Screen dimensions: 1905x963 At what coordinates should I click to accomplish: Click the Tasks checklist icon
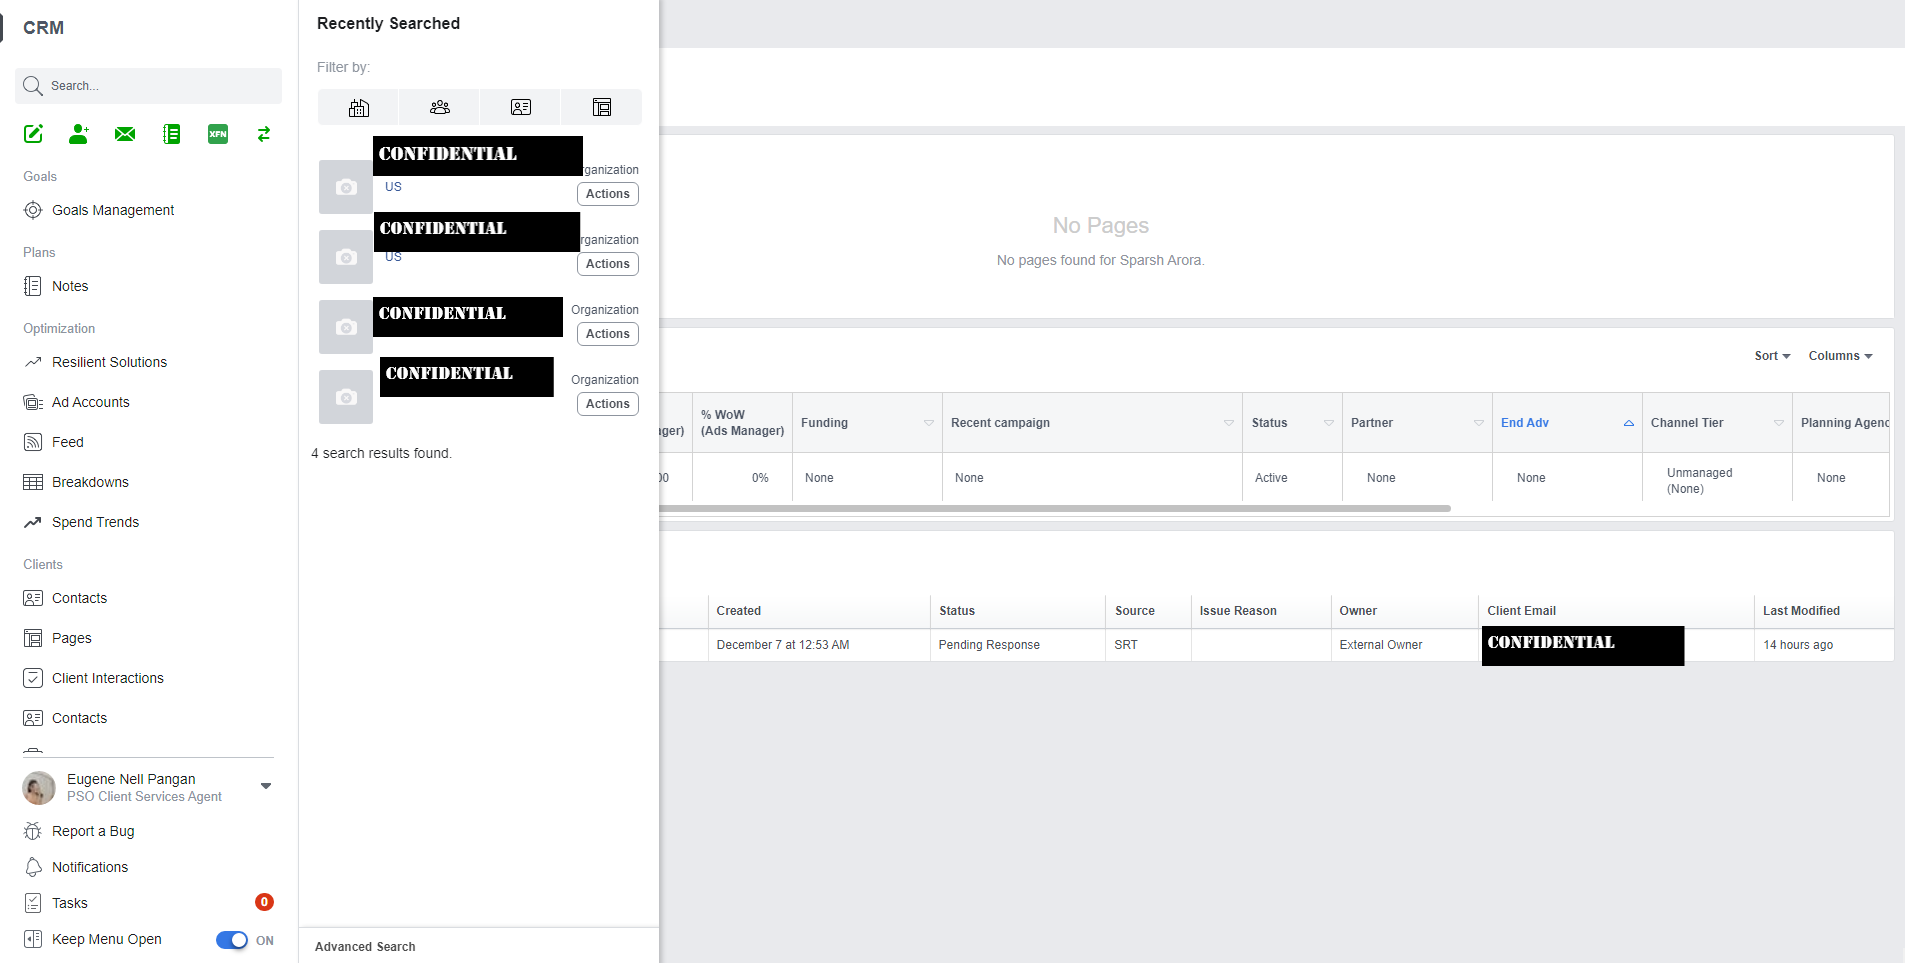pyautogui.click(x=33, y=903)
